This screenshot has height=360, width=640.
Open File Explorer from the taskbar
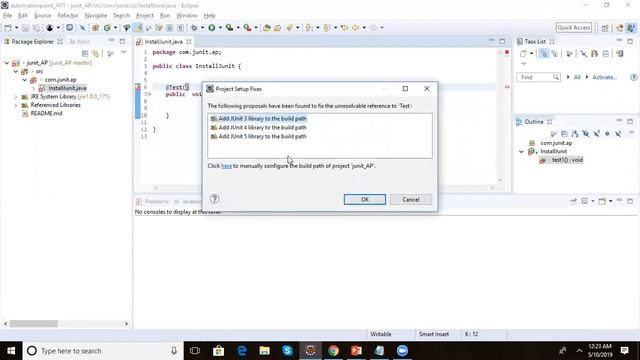coord(264,351)
